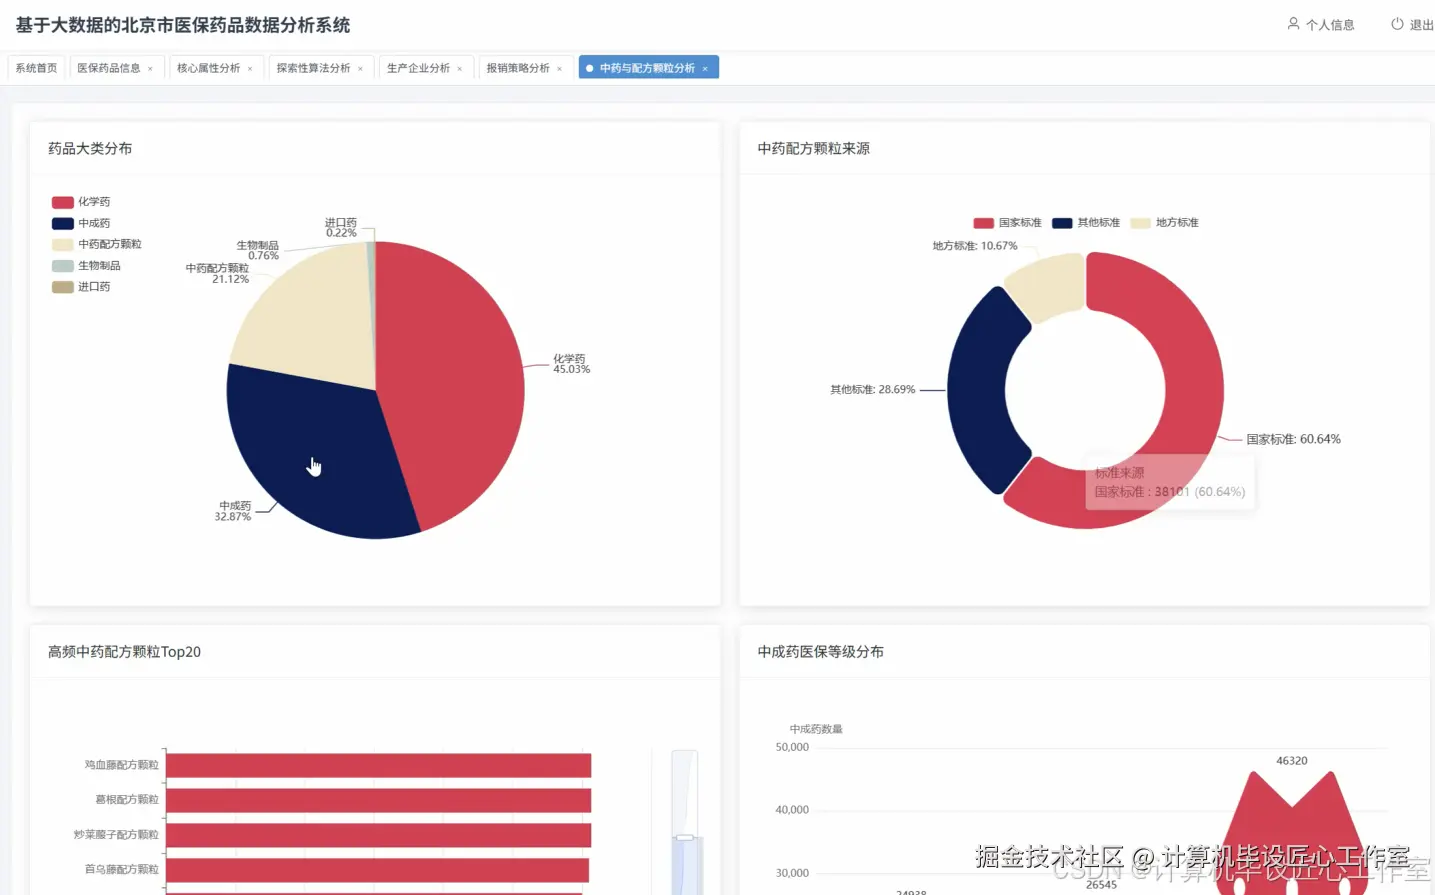This screenshot has width=1435, height=895.
Task: Click the 生物制品 0.76% label
Action: click(x=258, y=250)
